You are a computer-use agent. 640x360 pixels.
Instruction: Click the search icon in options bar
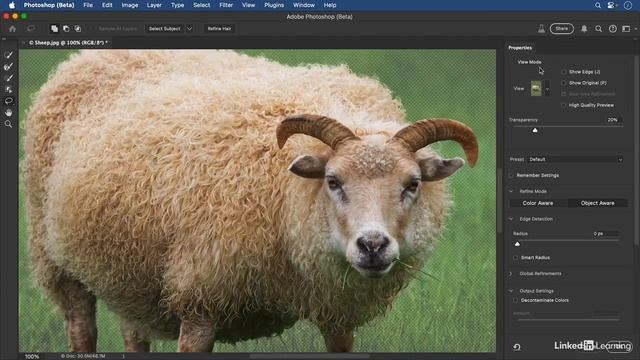point(598,29)
